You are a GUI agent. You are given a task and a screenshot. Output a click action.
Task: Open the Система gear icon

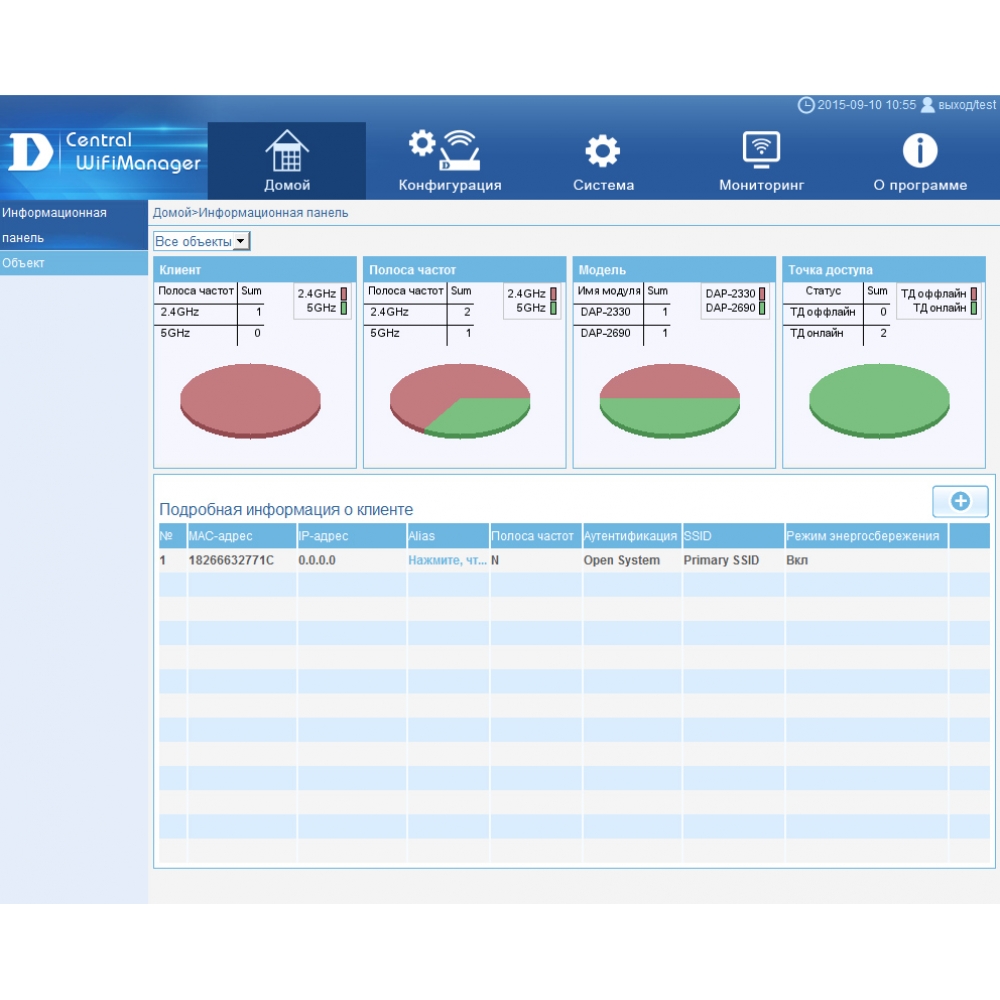[x=603, y=151]
